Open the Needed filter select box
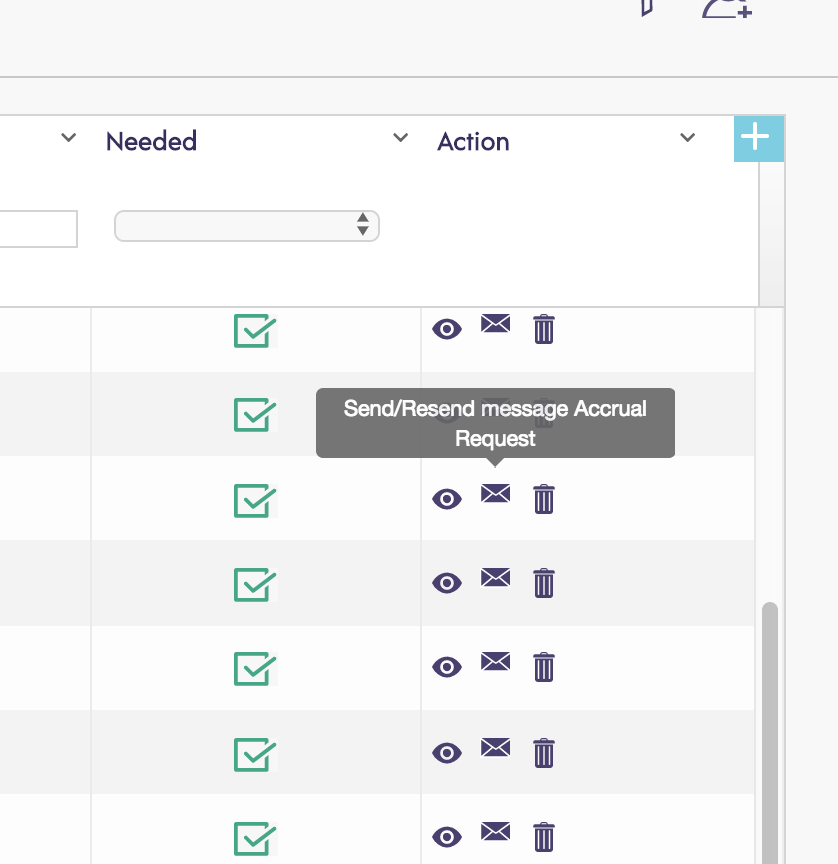838x864 pixels. 247,226
